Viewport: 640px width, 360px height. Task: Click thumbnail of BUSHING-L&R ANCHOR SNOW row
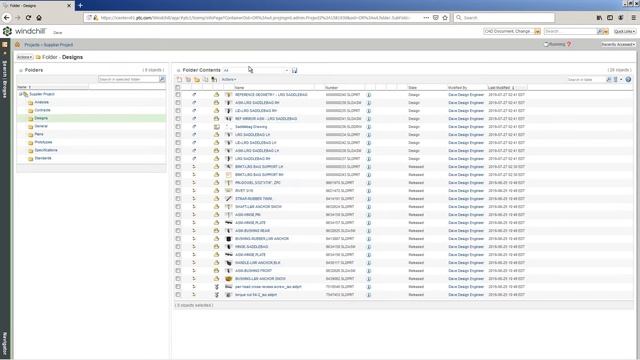[x=229, y=279]
